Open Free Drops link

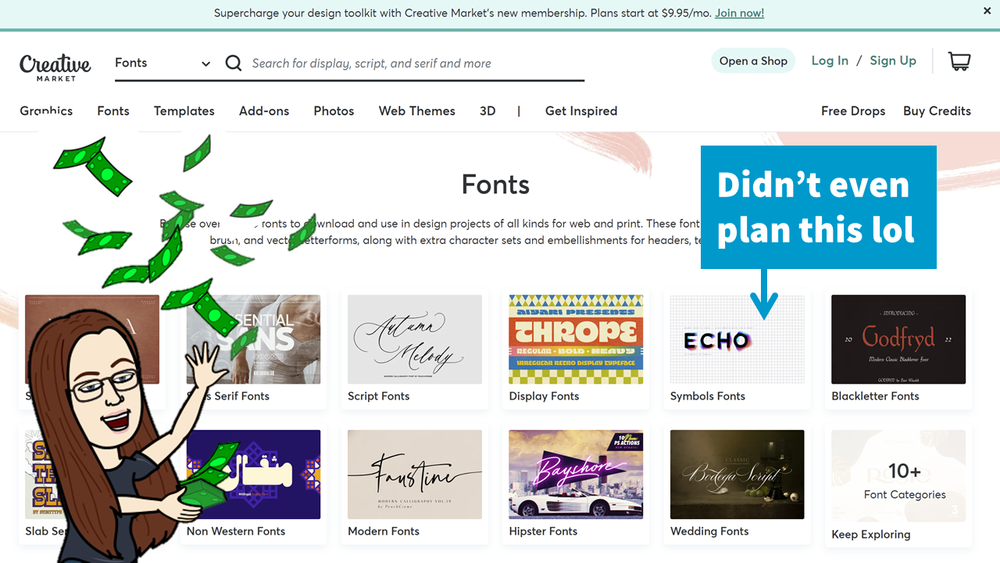(853, 111)
